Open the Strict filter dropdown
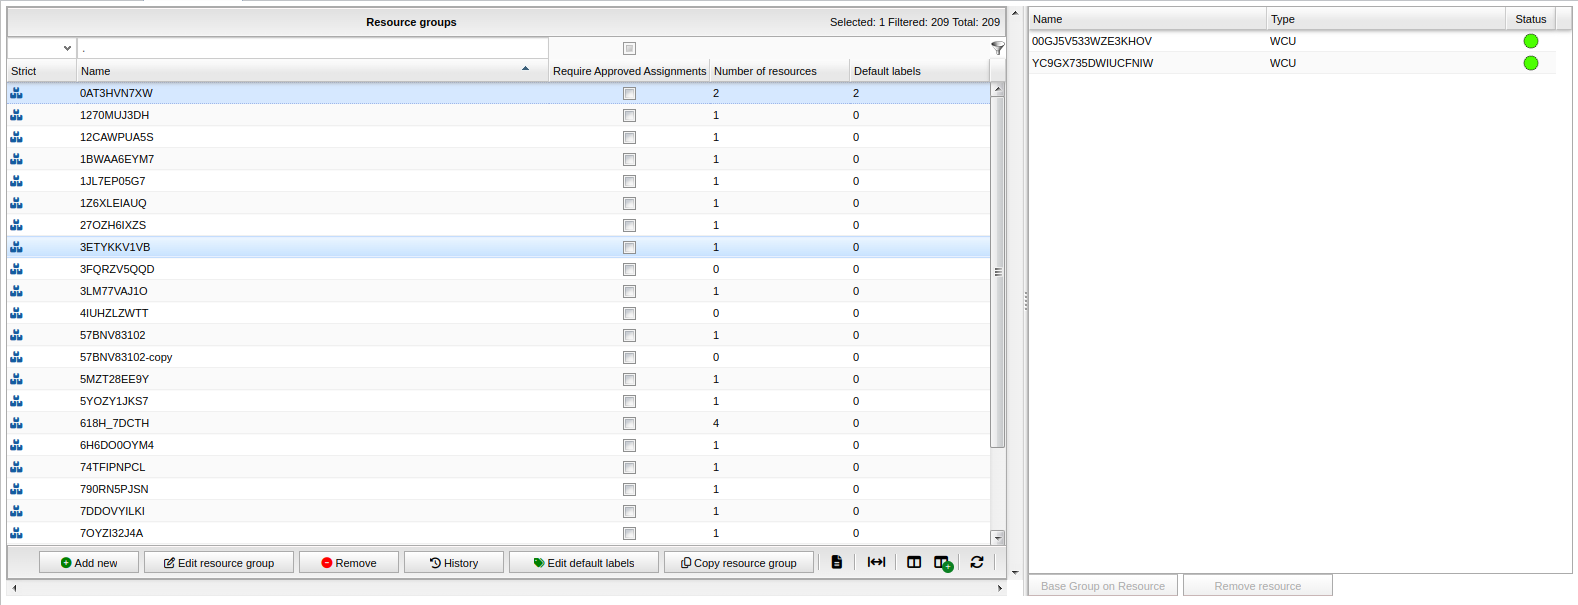1578x605 pixels. [x=41, y=48]
